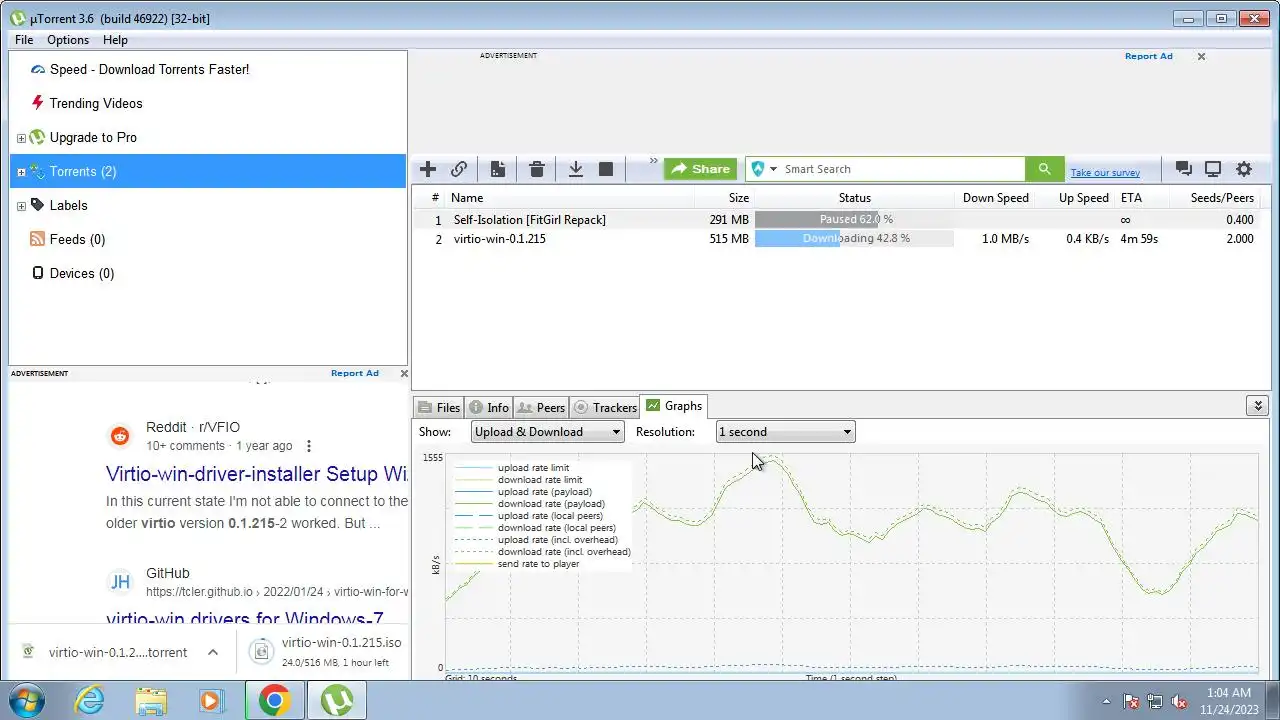Click the green search magnifier button
This screenshot has height=720, width=1280.
coord(1045,169)
